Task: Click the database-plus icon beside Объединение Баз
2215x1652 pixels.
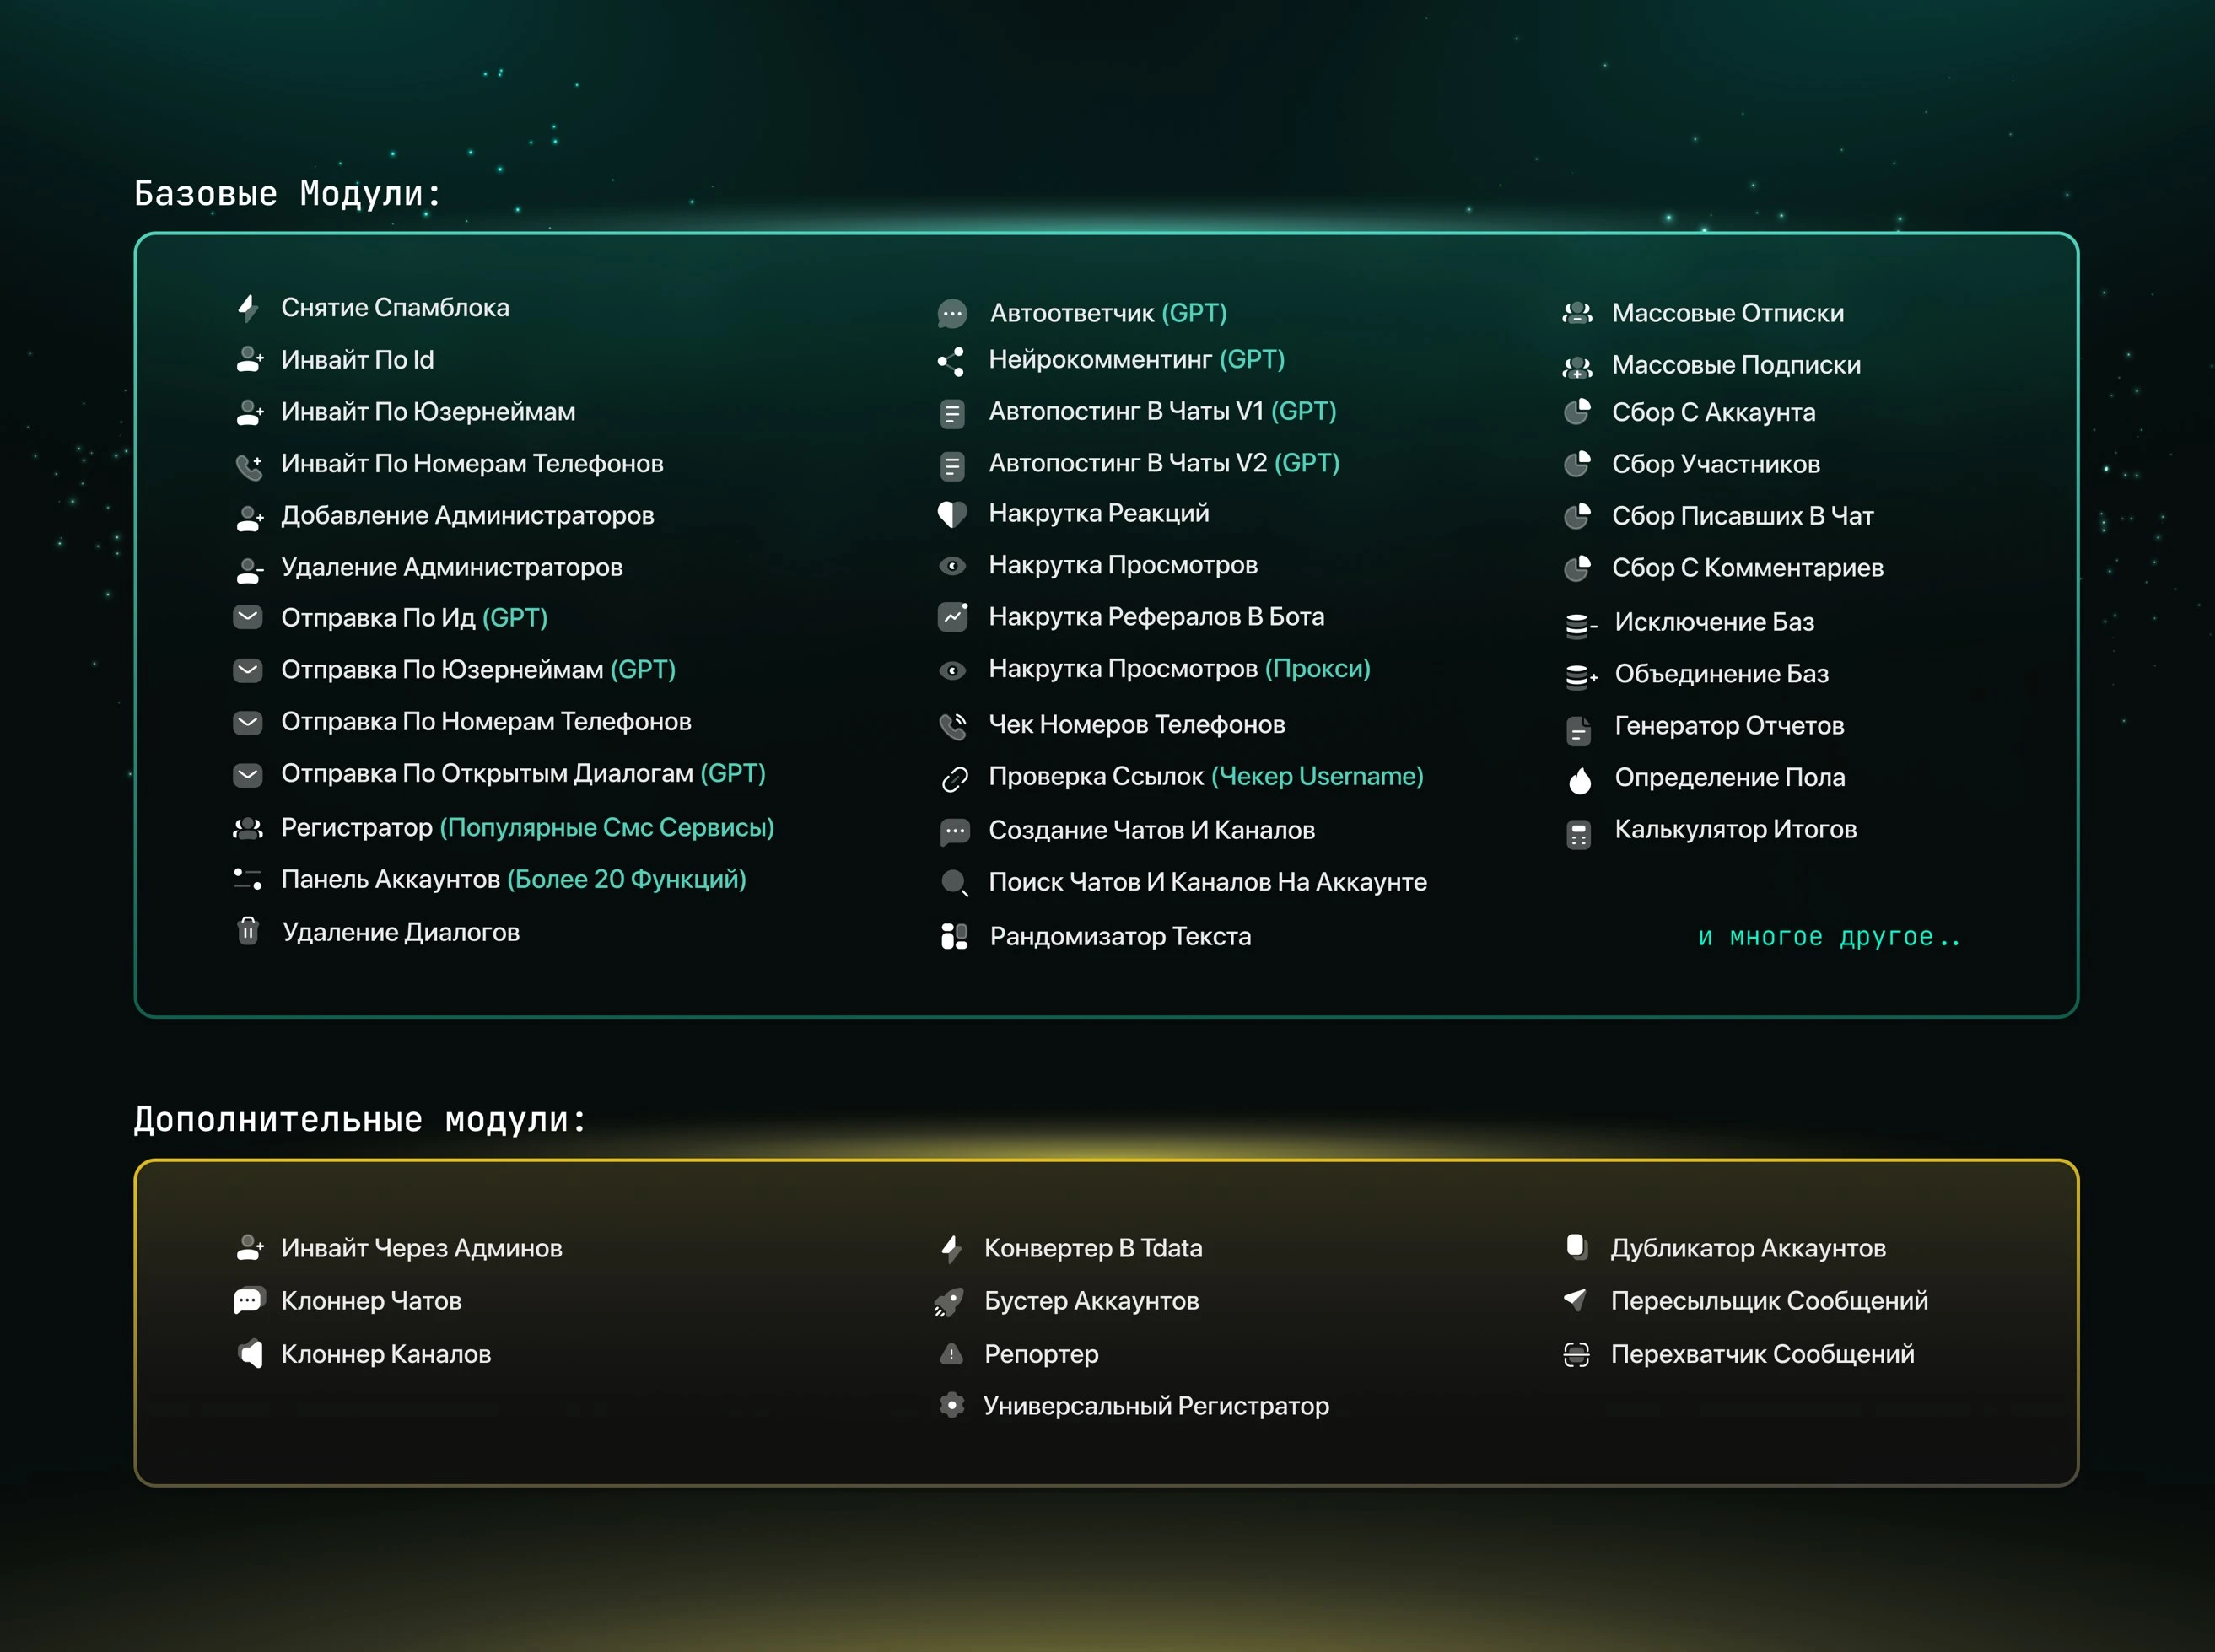Action: 1580,677
